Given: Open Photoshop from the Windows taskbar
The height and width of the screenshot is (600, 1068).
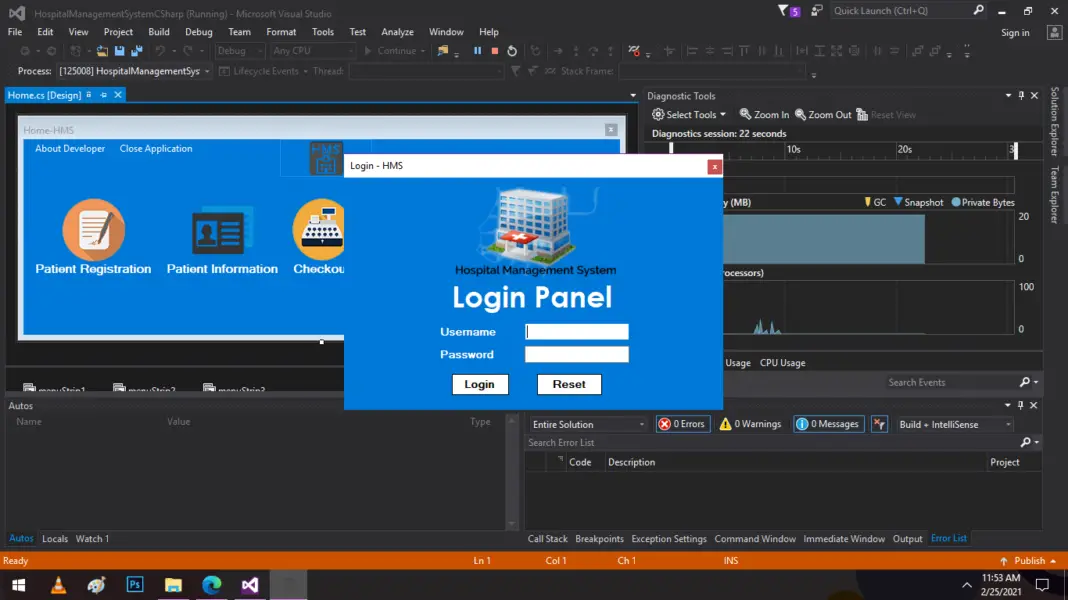Looking at the screenshot, I should [135, 585].
